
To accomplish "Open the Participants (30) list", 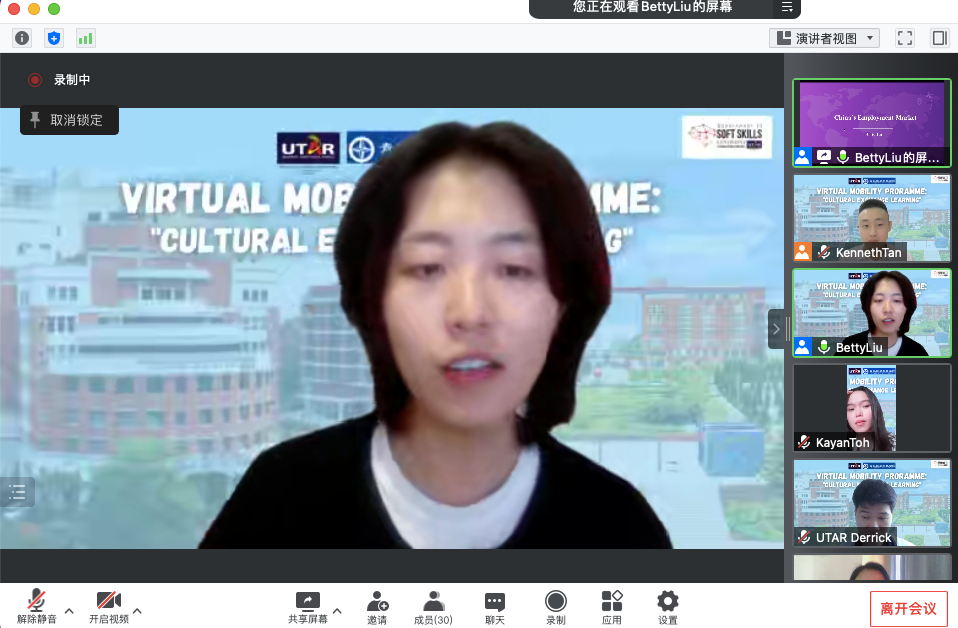I will [433, 606].
